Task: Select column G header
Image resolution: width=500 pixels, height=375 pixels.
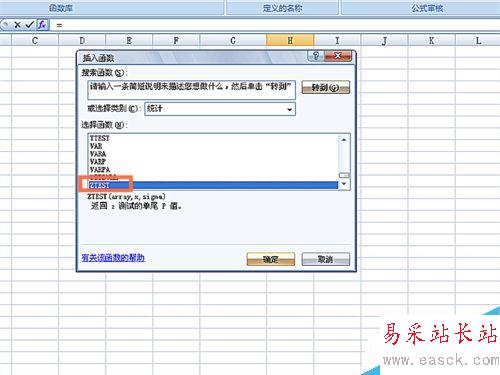Action: (233, 41)
